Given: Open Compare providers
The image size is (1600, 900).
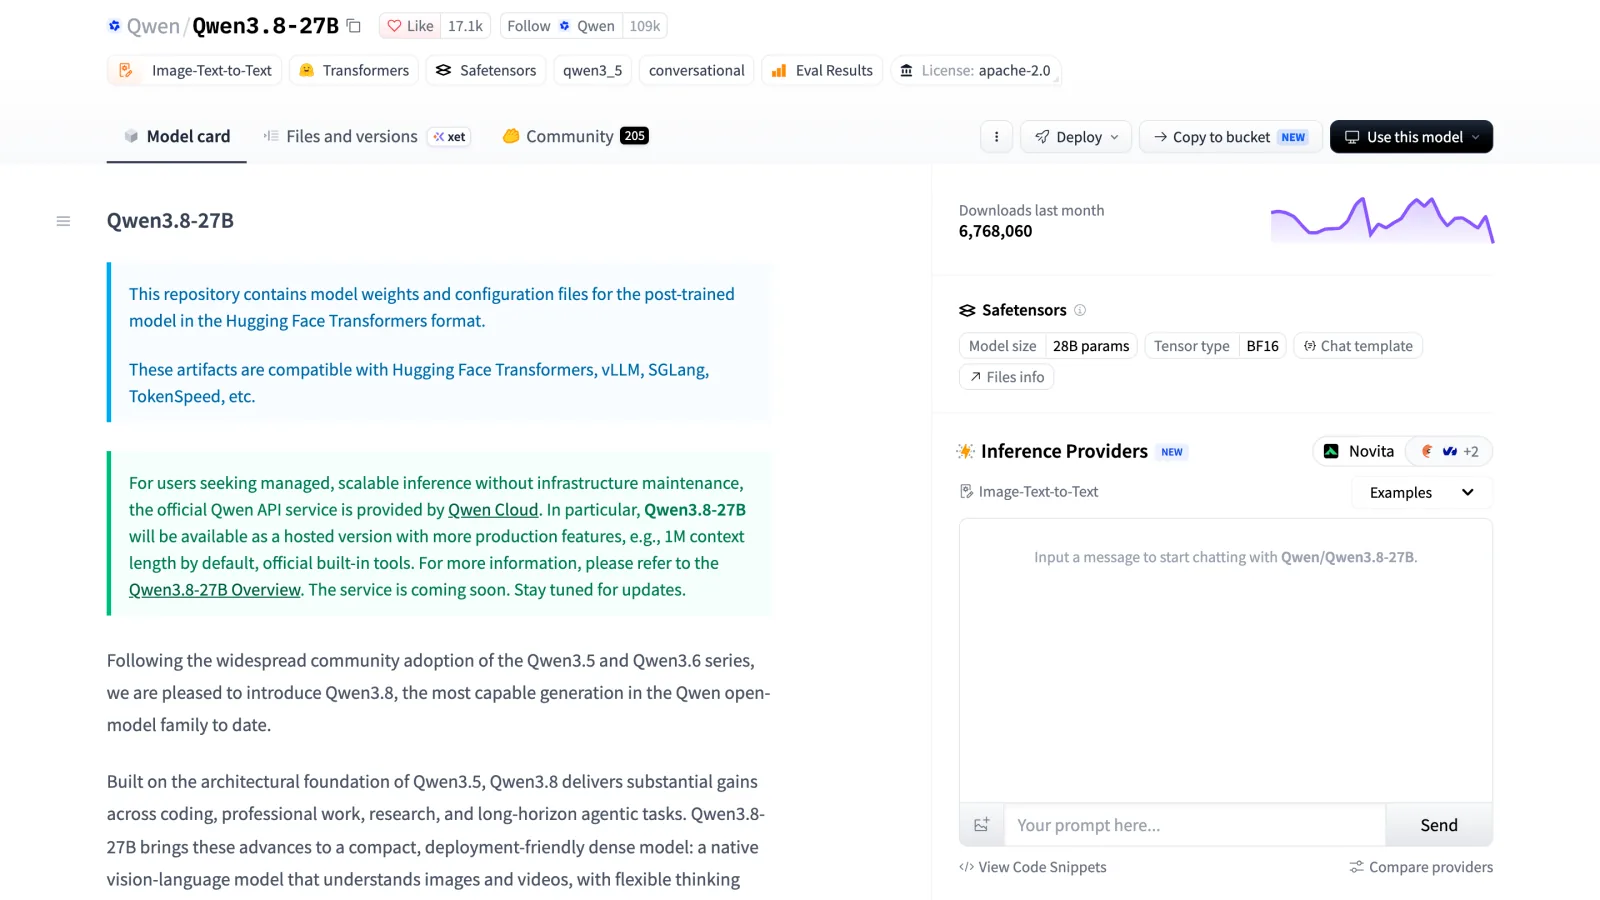Looking at the screenshot, I should click(1421, 867).
